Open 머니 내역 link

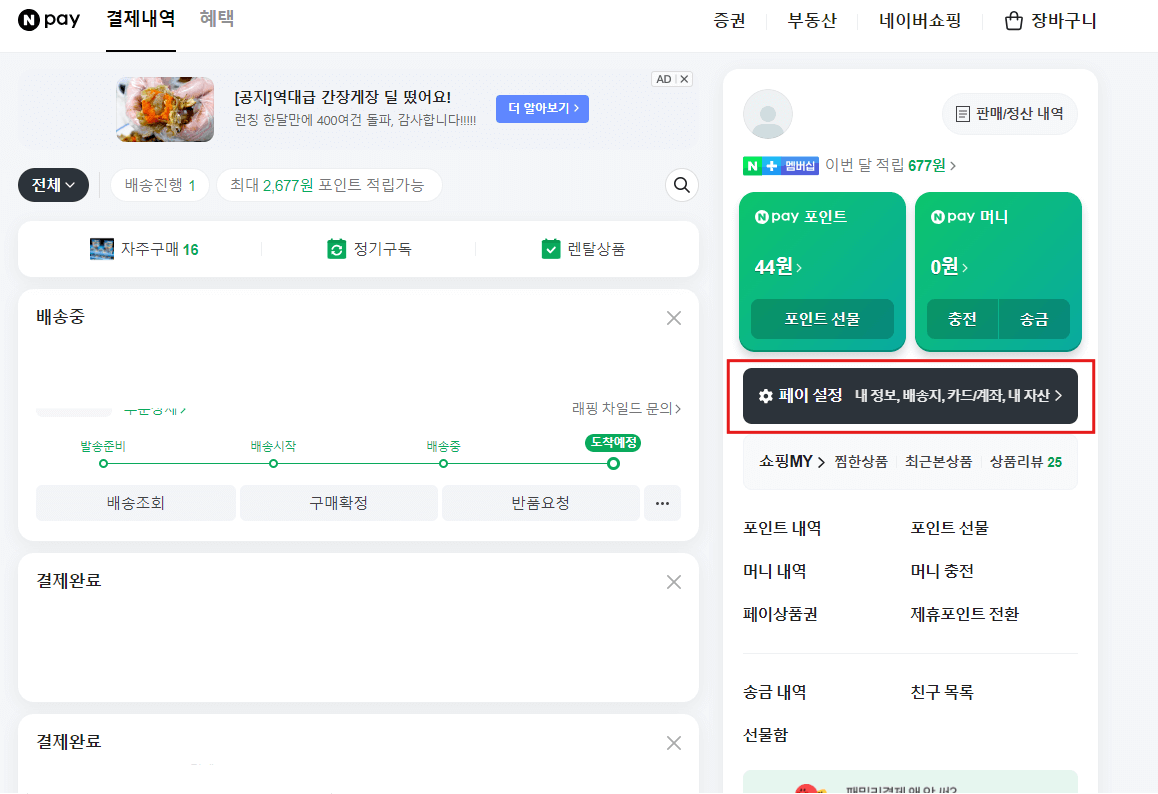click(x=775, y=571)
